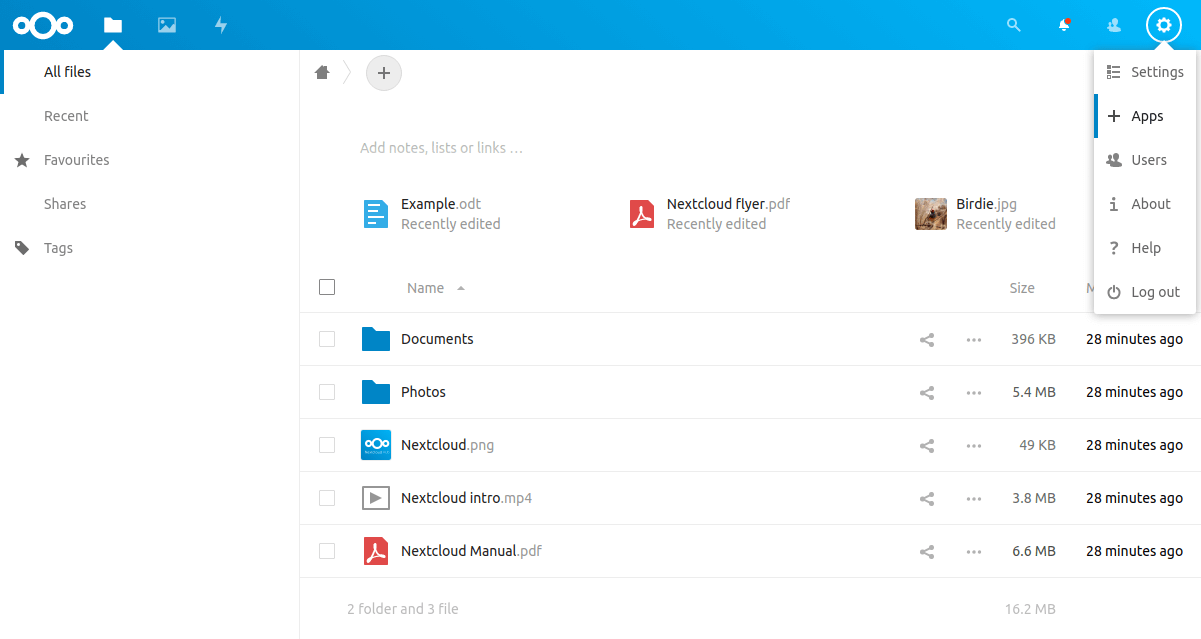Toggle the Name column sort arrow

click(460, 287)
